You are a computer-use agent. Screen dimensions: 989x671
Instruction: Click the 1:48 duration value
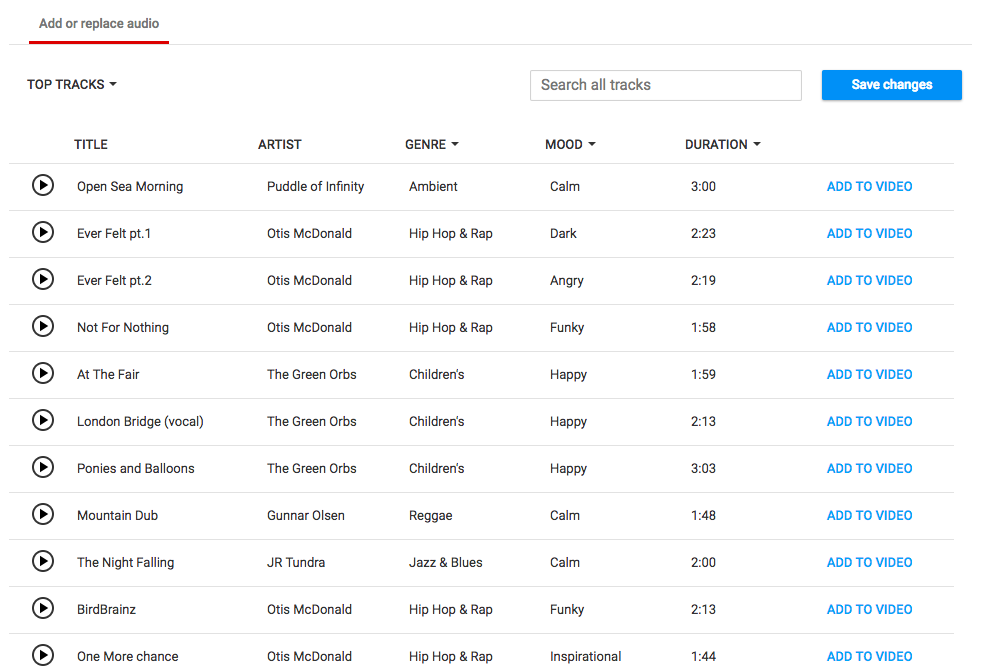tap(703, 516)
